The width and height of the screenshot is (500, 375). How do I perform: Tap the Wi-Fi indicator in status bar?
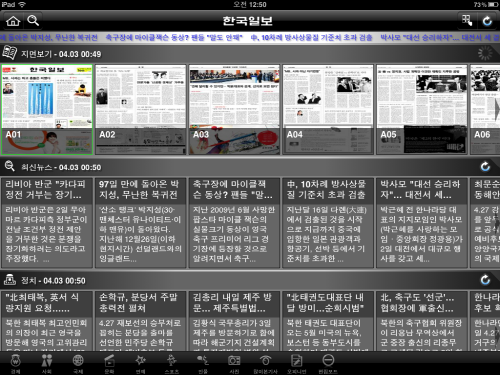22,4
